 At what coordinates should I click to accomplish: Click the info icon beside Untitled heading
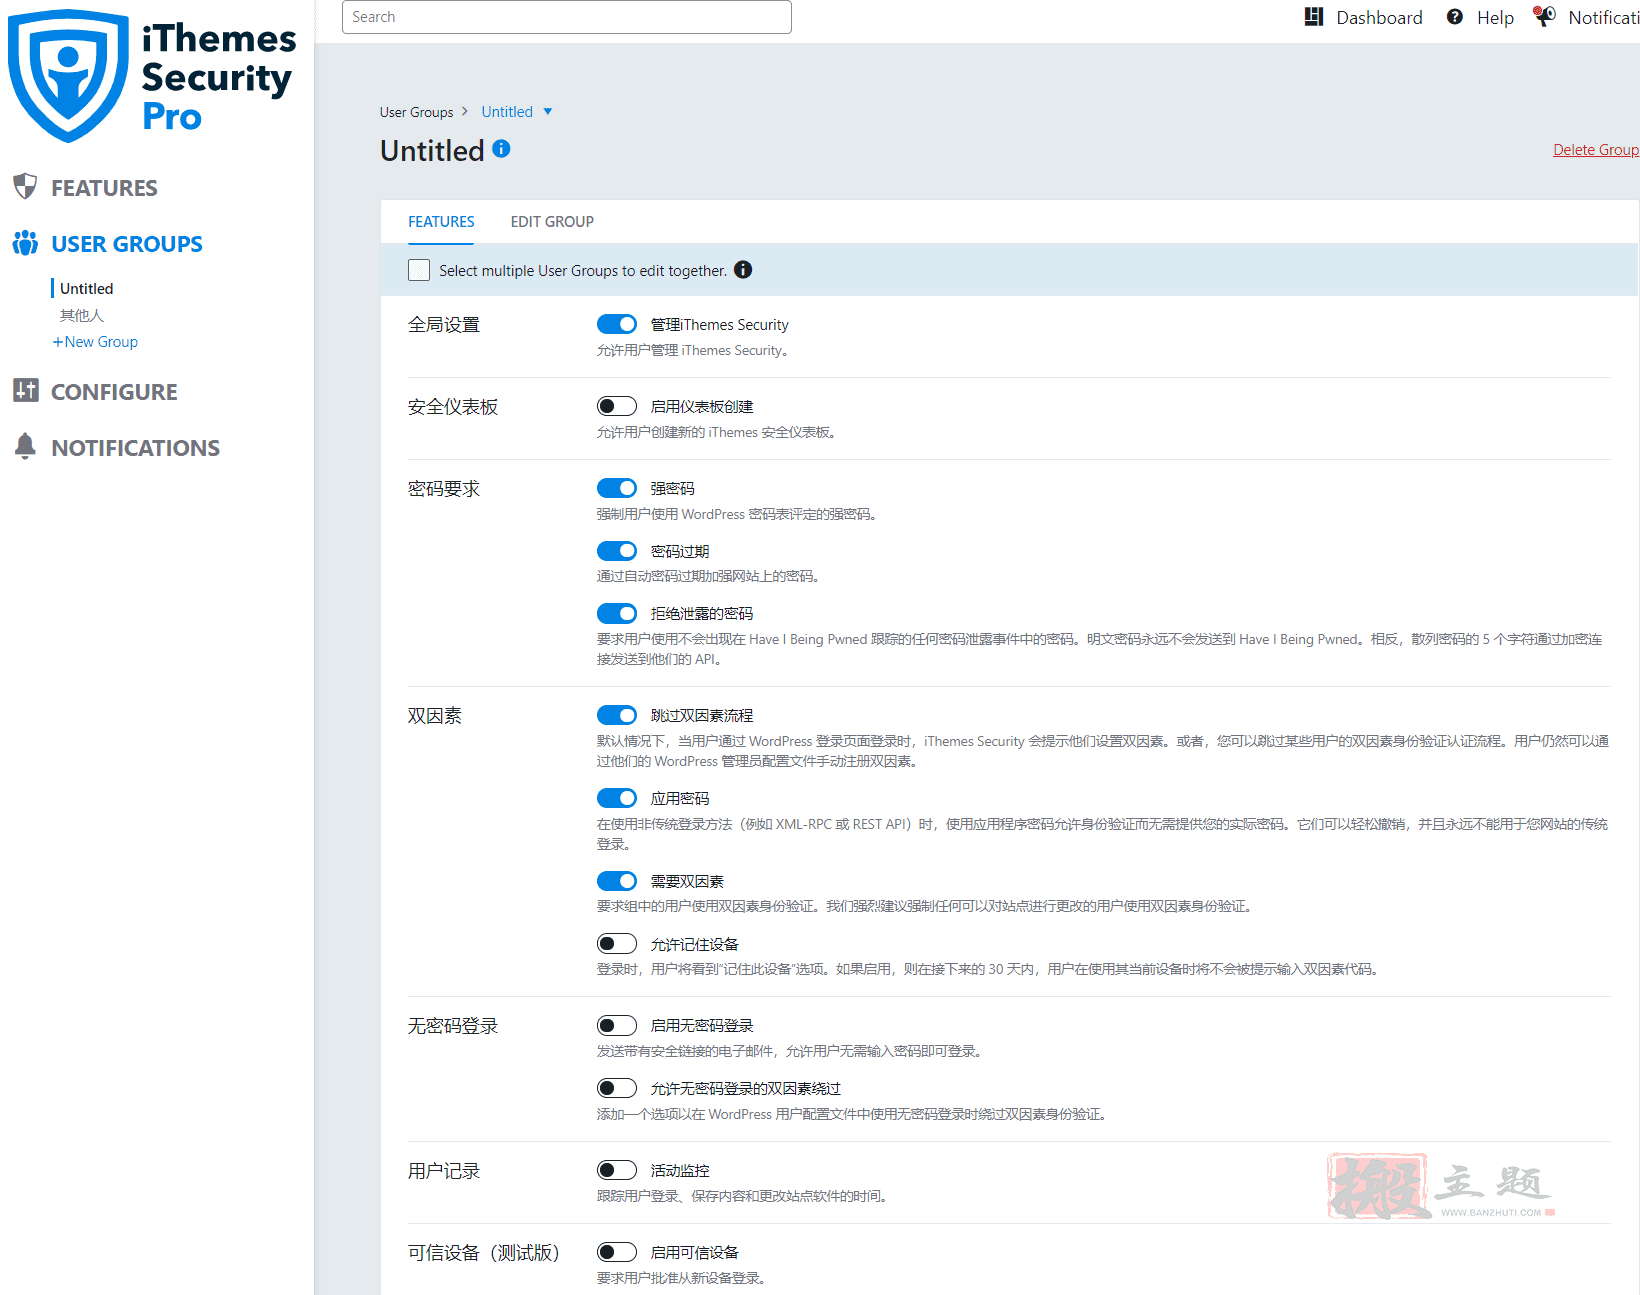502,149
